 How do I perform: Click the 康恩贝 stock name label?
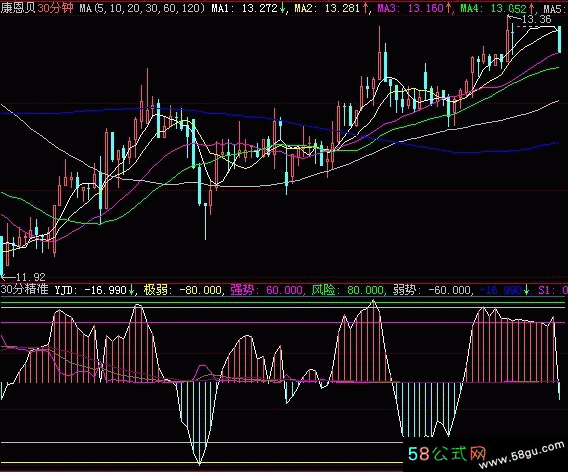(18, 8)
